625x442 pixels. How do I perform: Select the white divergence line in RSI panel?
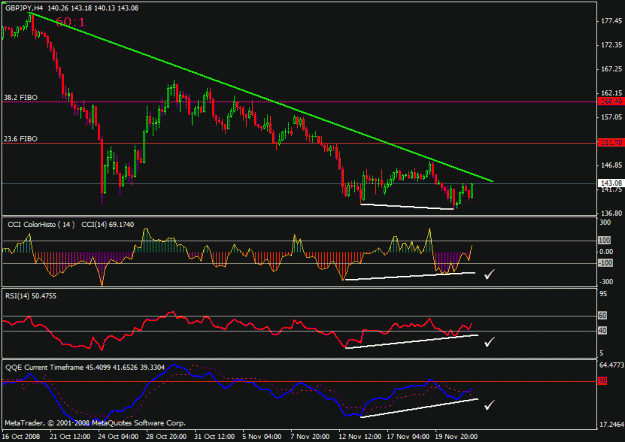[411, 342]
